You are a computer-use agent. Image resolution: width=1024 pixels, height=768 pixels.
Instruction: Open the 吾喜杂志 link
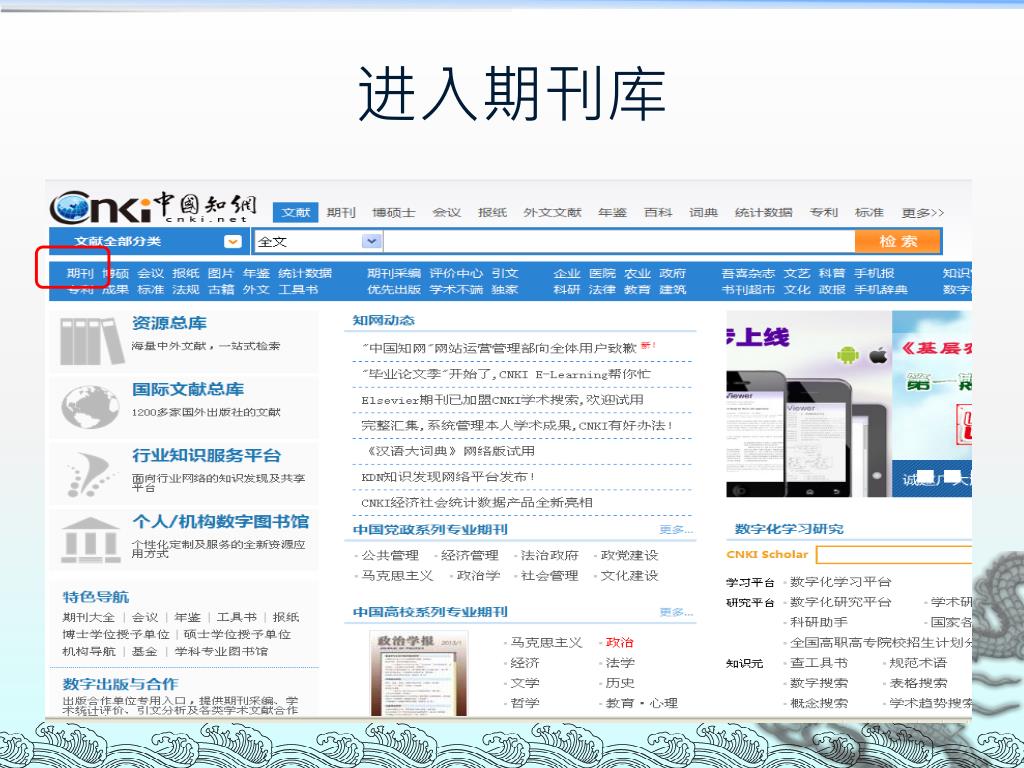point(748,273)
